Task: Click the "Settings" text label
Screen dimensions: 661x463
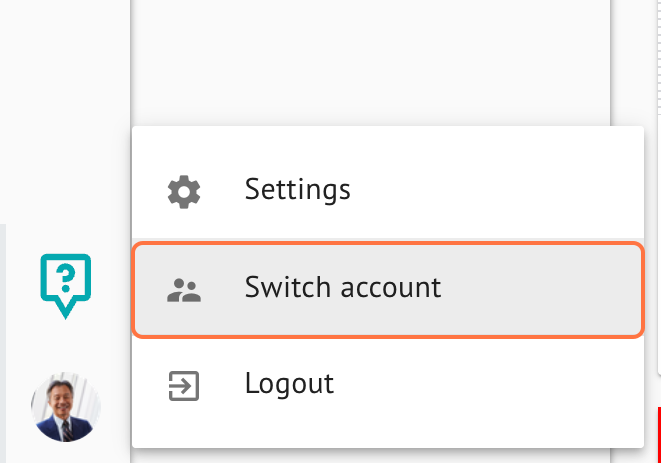Action: [x=298, y=190]
